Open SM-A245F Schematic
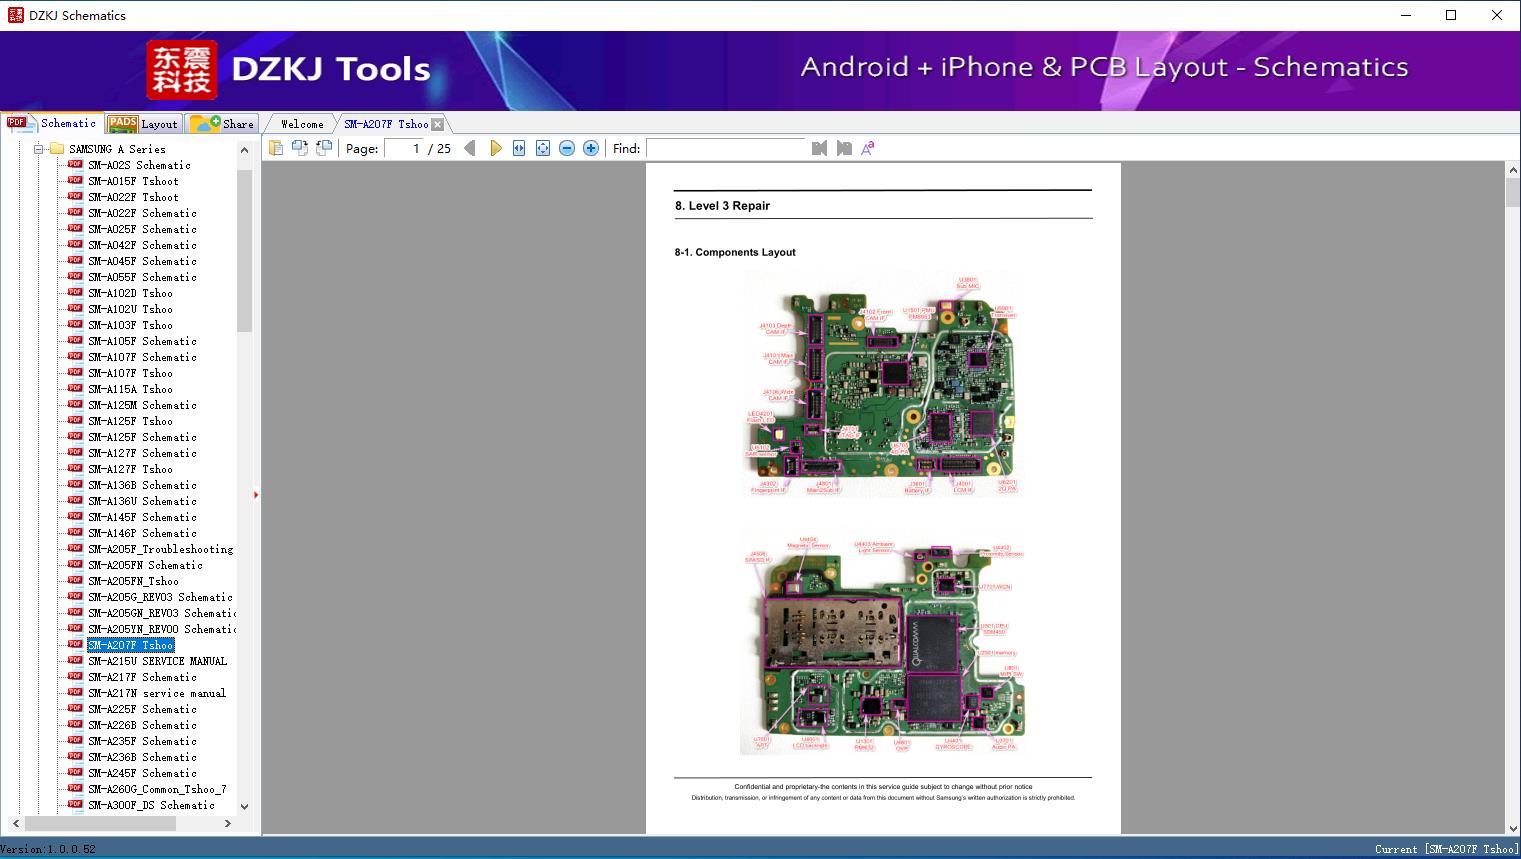The image size is (1521, 859). [x=142, y=773]
